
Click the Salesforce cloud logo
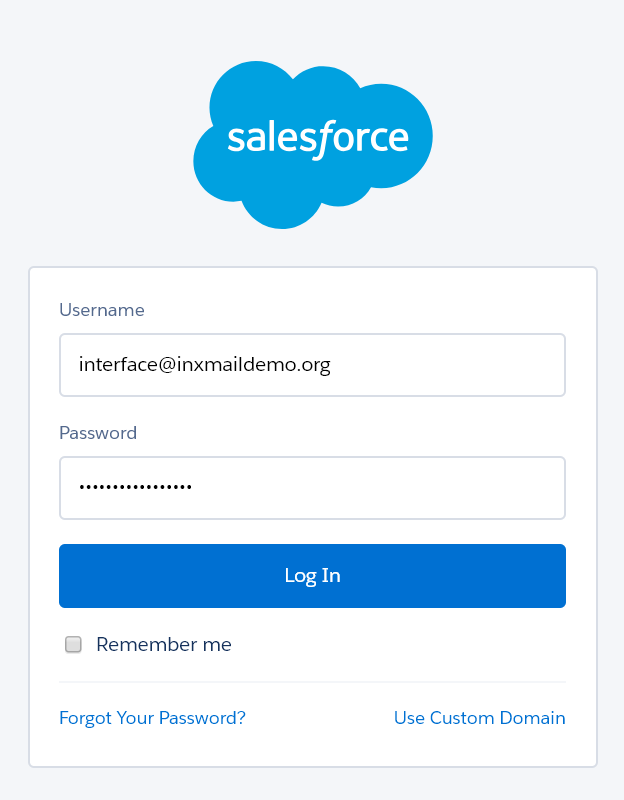click(313, 145)
